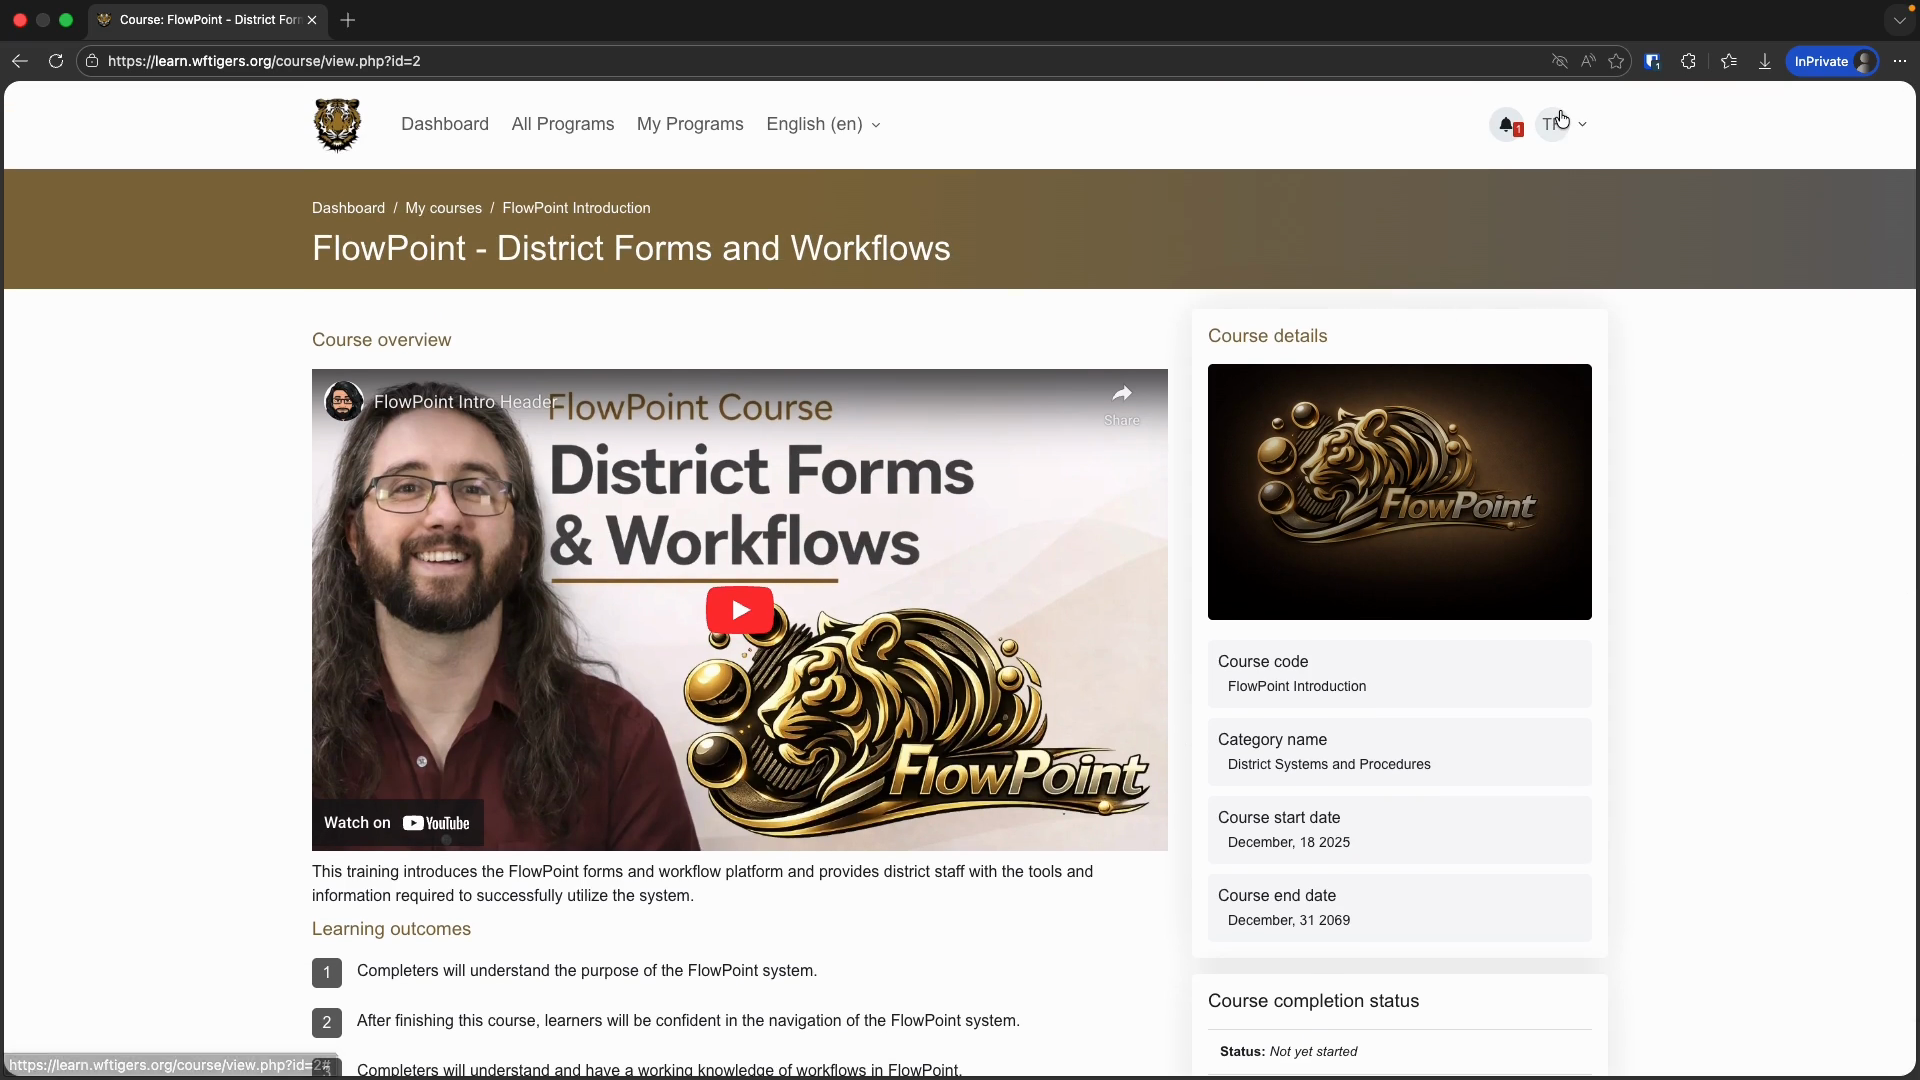The width and height of the screenshot is (1920, 1080).
Task: Play the FlowPoint intro video
Action: [x=739, y=610]
